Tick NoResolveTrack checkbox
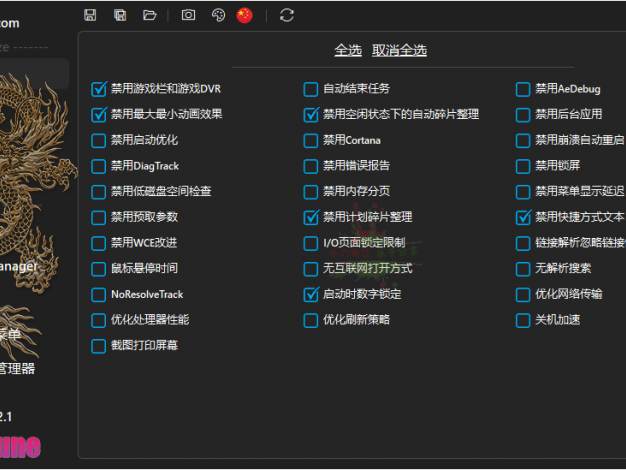The height and width of the screenshot is (470, 626). [x=99, y=295]
